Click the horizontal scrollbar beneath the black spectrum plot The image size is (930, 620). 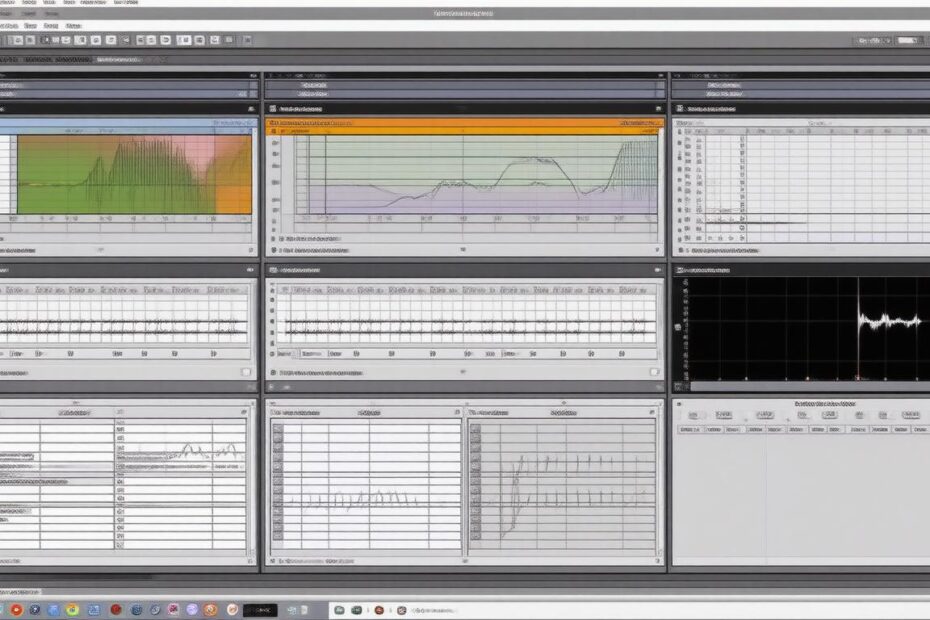(x=810, y=387)
